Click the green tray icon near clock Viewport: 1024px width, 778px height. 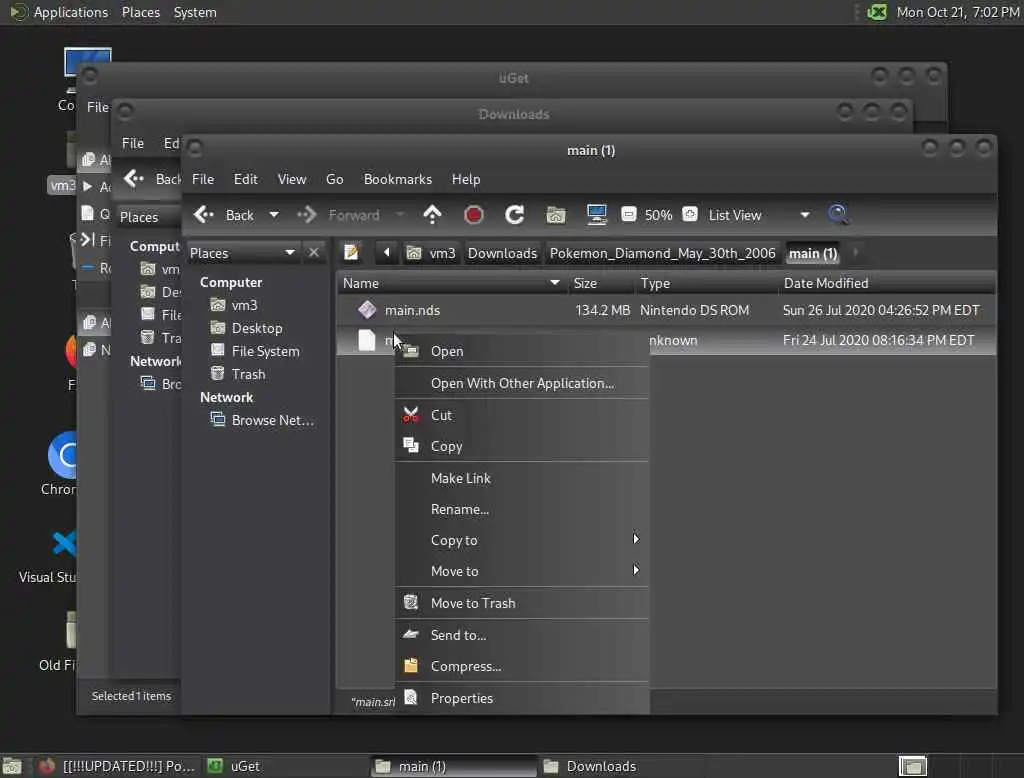(x=877, y=12)
